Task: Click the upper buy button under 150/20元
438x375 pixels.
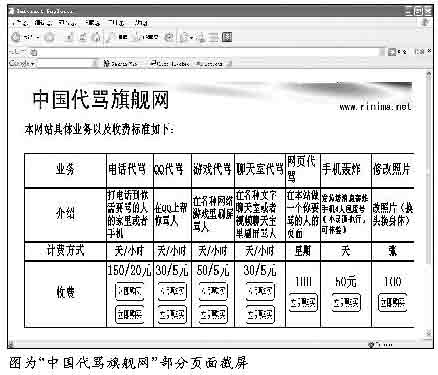Action: point(129,291)
